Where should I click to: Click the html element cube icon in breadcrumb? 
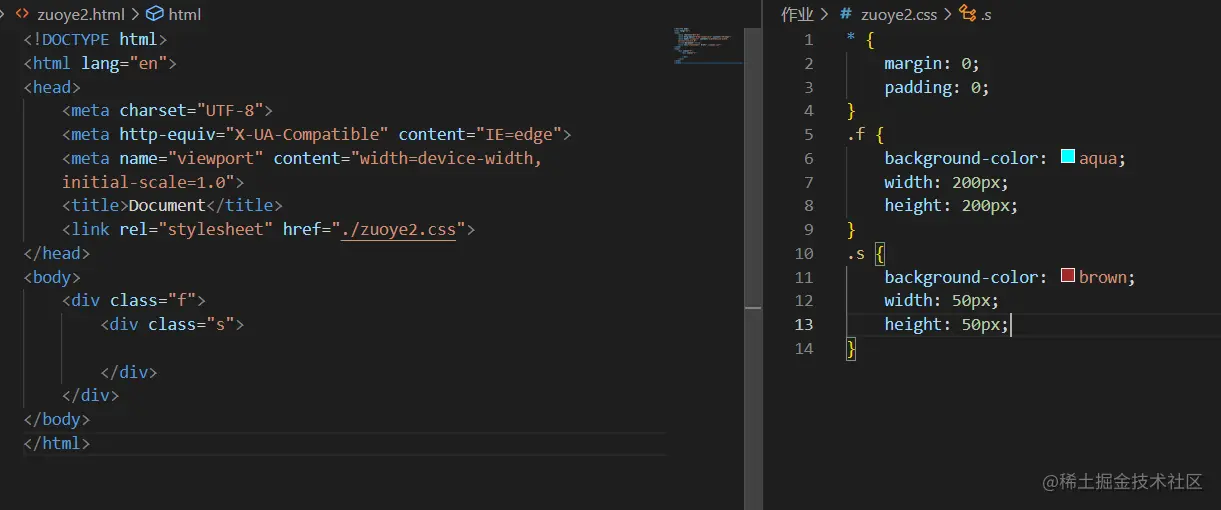pyautogui.click(x=154, y=14)
